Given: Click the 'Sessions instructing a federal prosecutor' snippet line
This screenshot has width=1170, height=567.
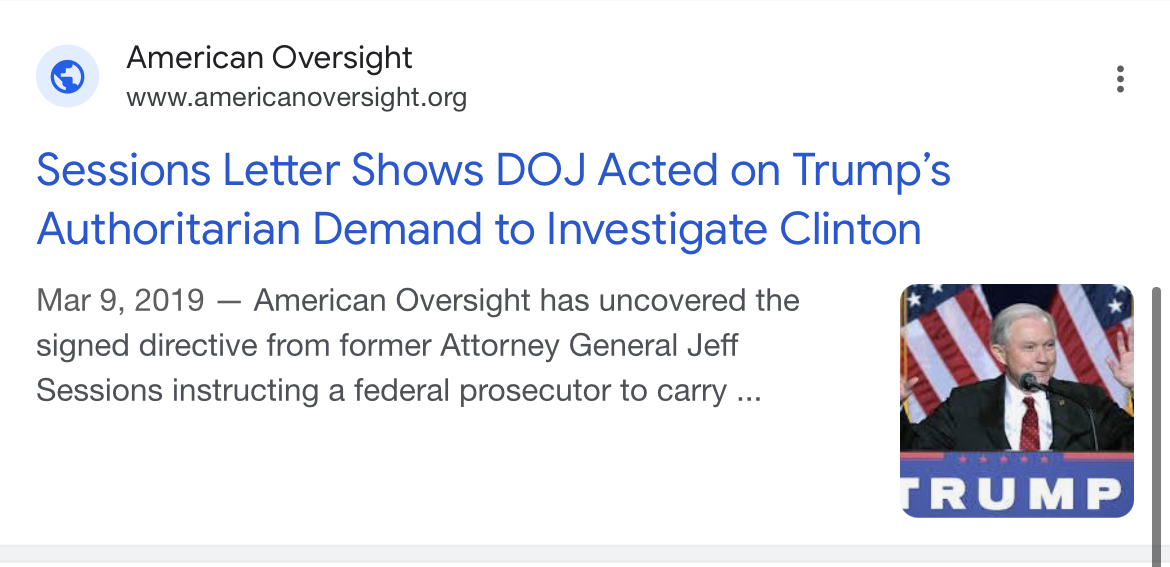Looking at the screenshot, I should coord(398,391).
